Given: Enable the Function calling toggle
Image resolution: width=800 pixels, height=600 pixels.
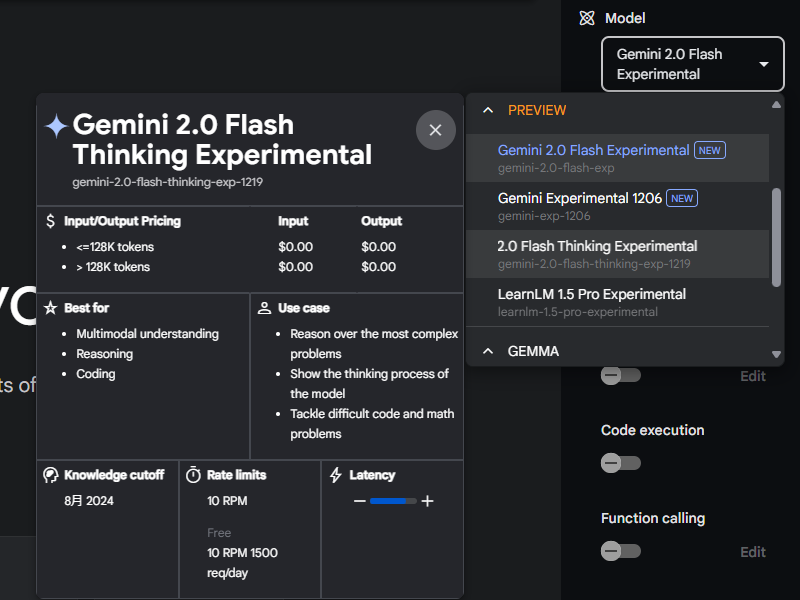Looking at the screenshot, I should [x=621, y=551].
